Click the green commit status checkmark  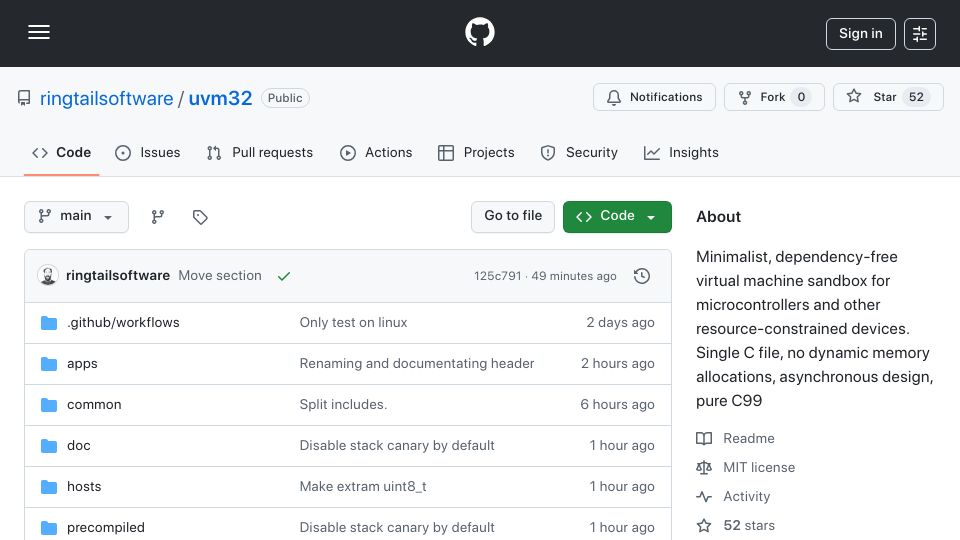pos(283,276)
